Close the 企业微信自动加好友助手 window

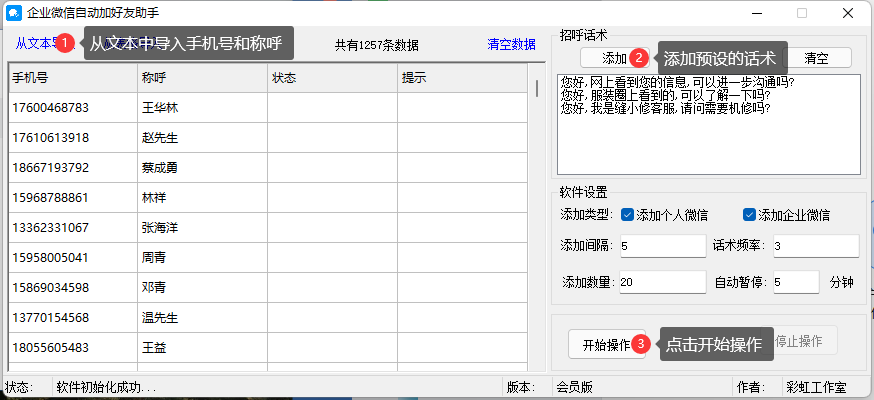[x=848, y=13]
